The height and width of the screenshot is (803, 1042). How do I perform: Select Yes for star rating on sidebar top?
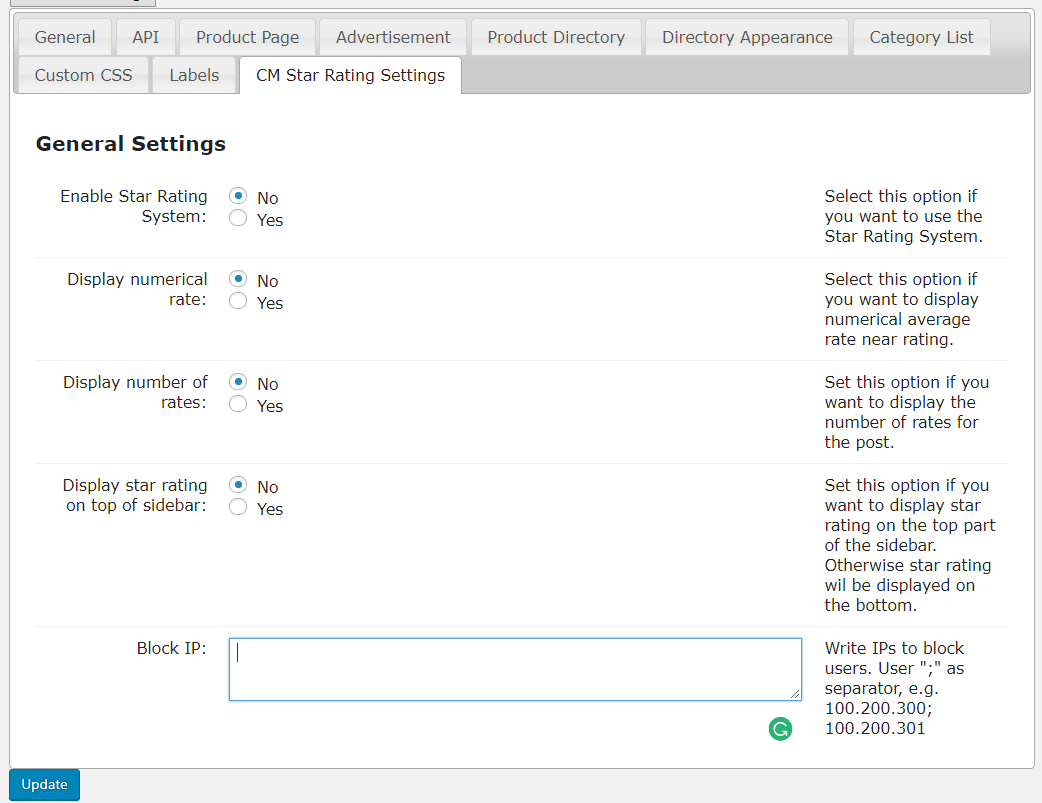click(238, 508)
